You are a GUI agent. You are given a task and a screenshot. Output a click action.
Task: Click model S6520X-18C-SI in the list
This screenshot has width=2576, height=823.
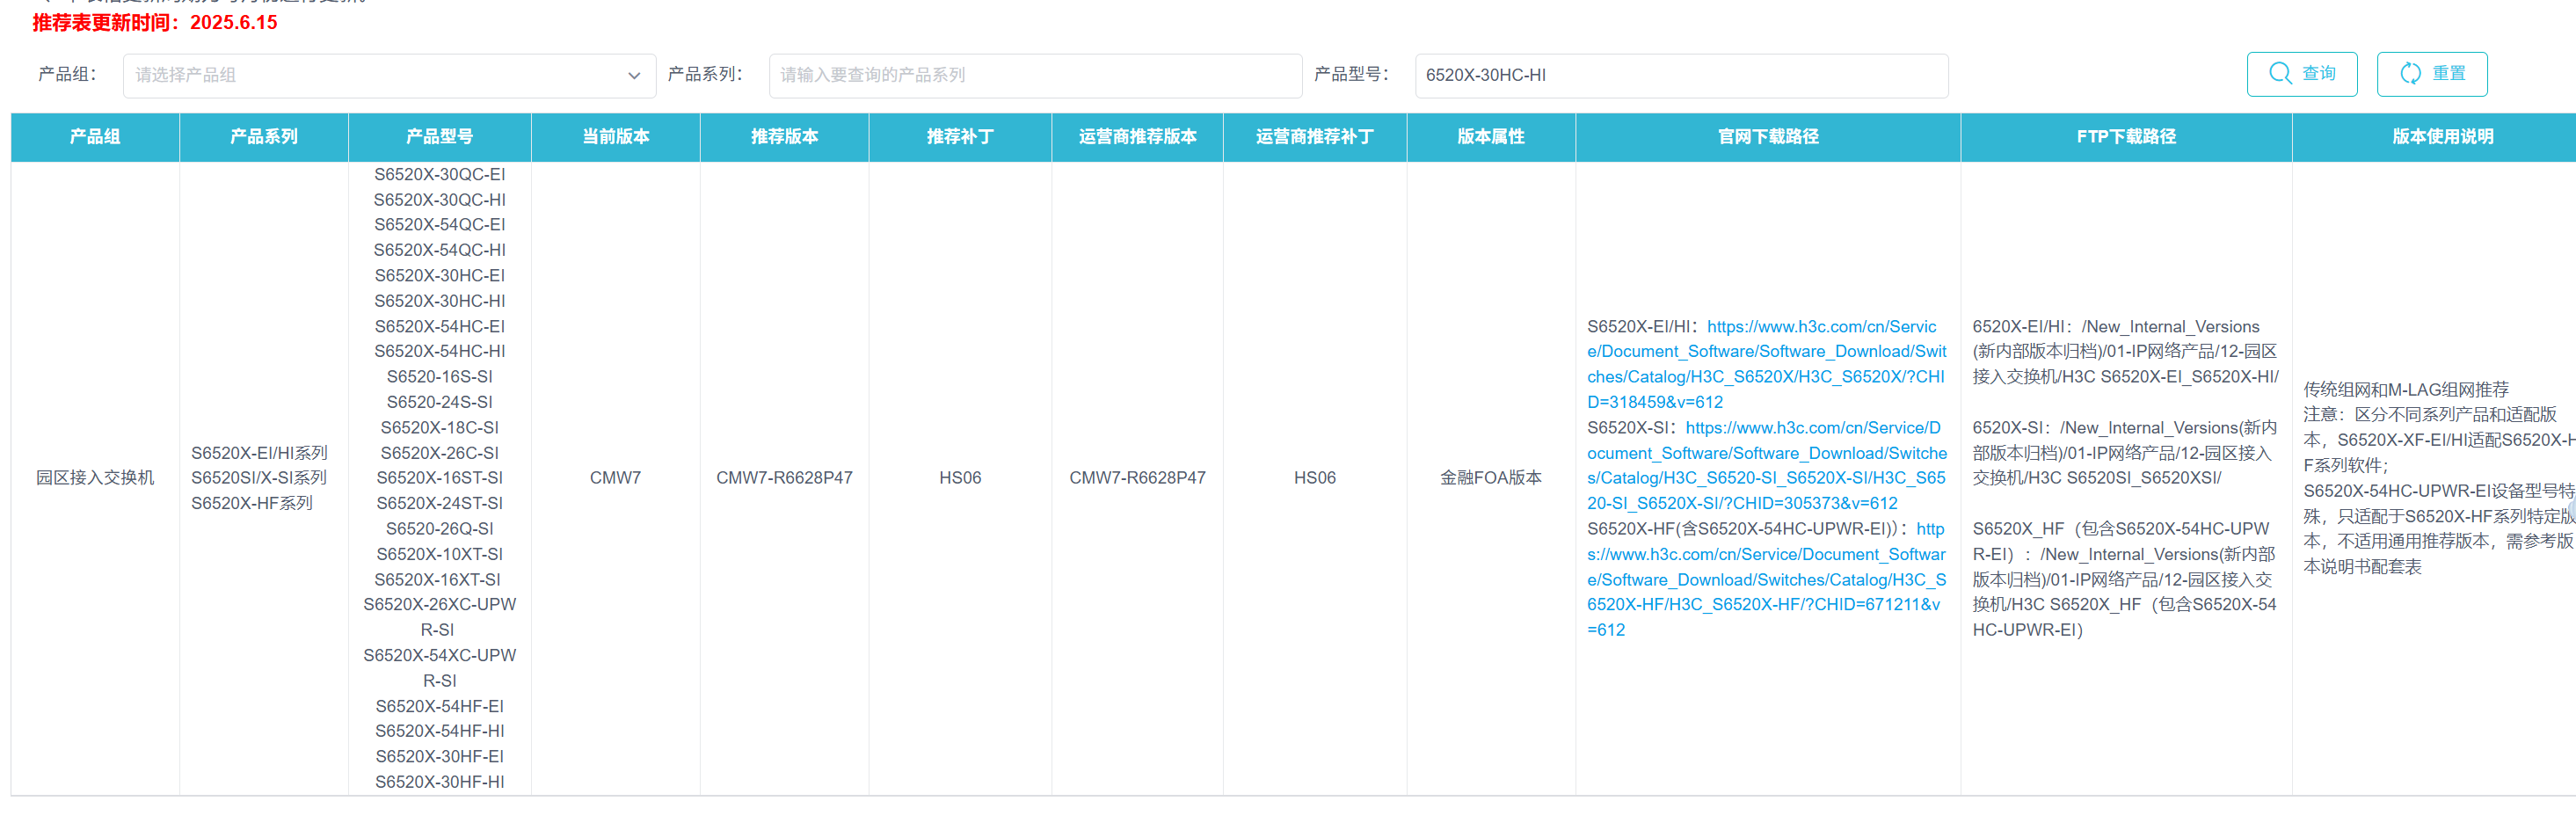440,428
